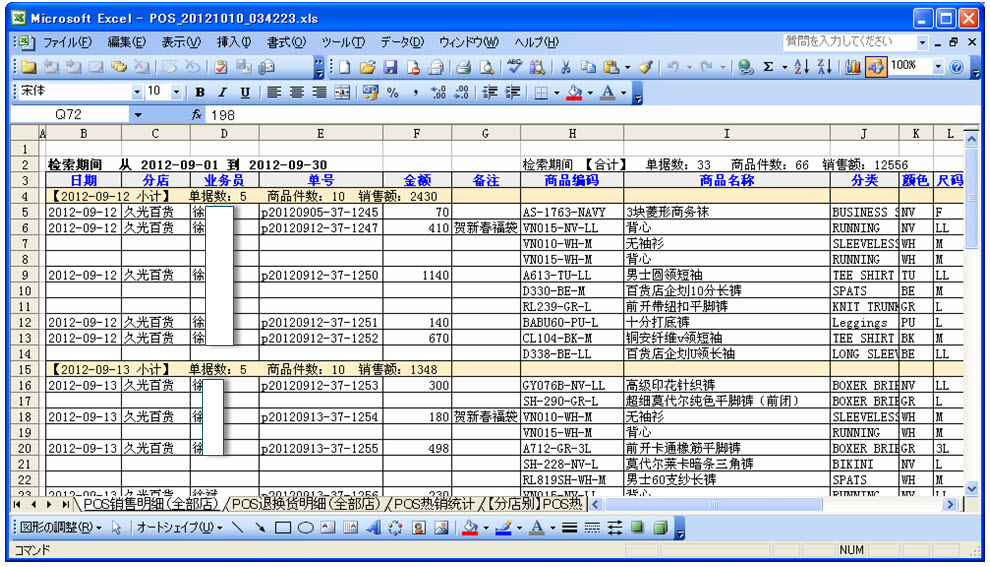Open the 図形の調整(R) draw menu button
Viewport: 990px width, 567px height.
point(61,528)
